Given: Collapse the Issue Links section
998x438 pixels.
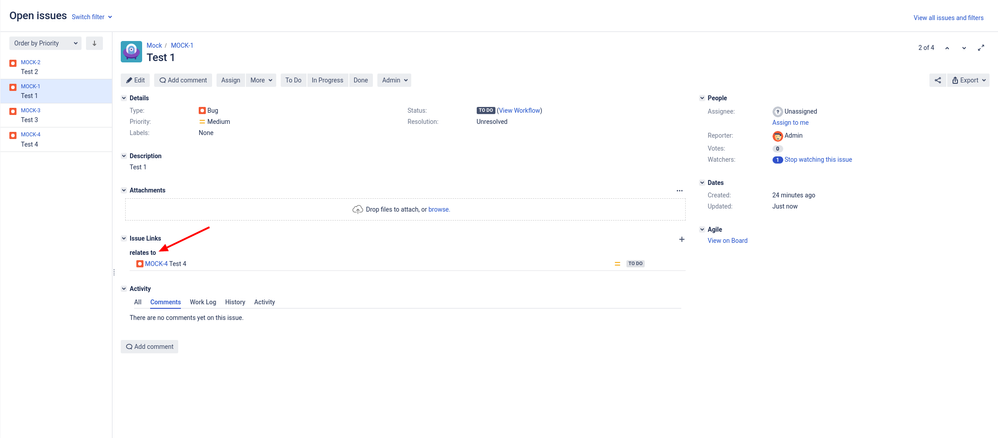Looking at the screenshot, I should click(124, 238).
